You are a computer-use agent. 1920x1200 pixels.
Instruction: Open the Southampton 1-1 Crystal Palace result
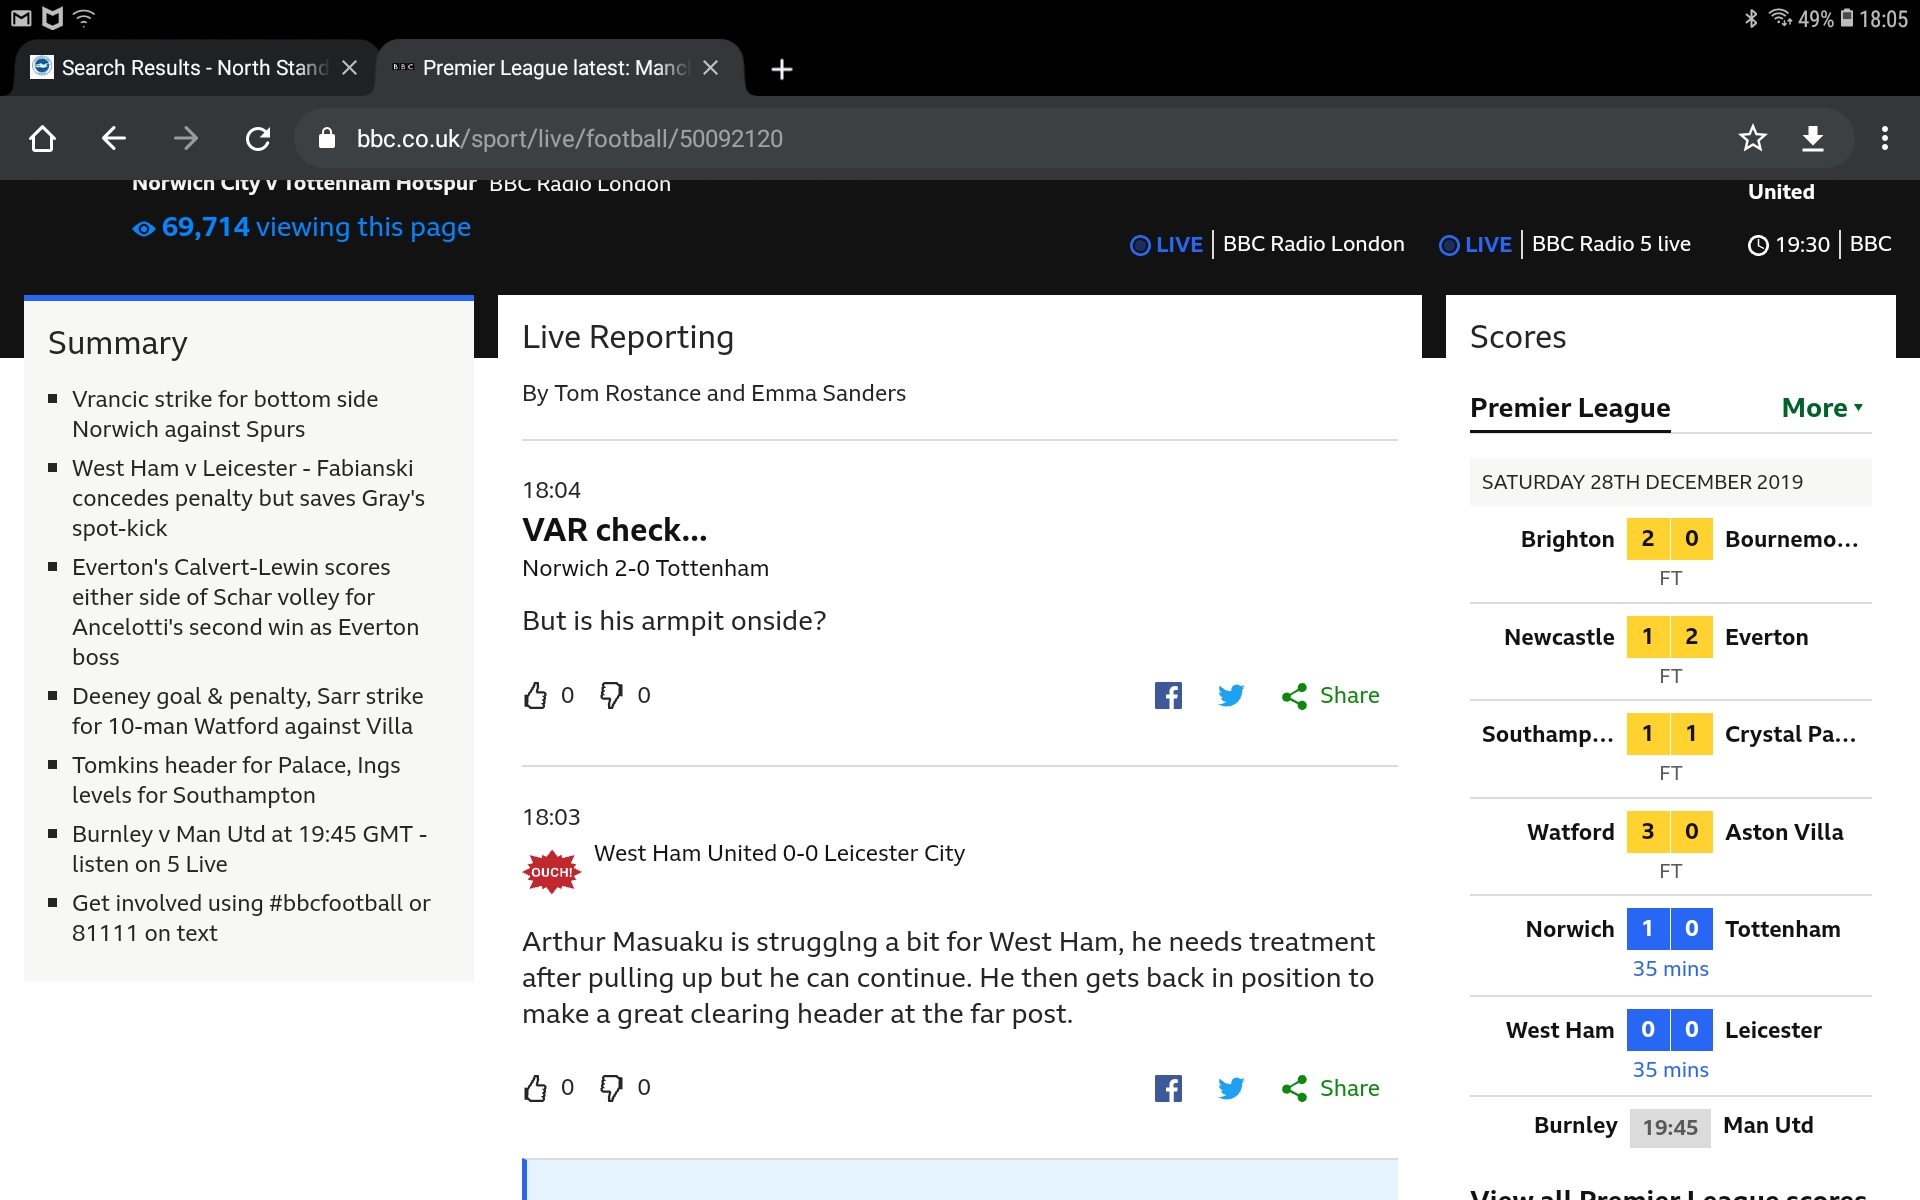click(1670, 748)
